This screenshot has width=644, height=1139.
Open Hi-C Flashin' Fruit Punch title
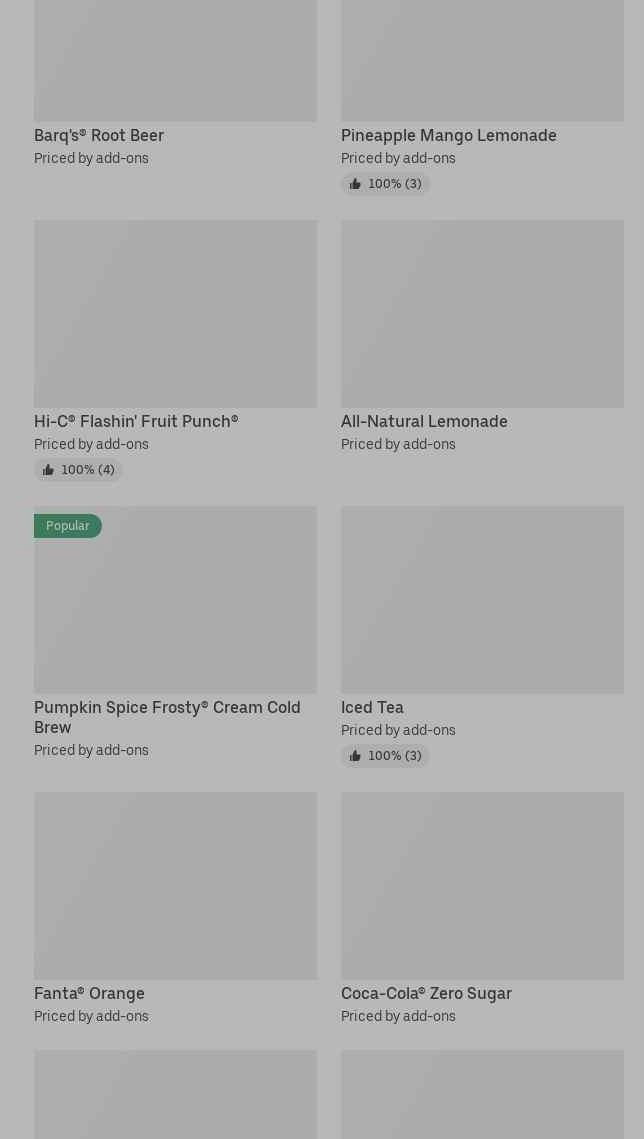tap(136, 421)
